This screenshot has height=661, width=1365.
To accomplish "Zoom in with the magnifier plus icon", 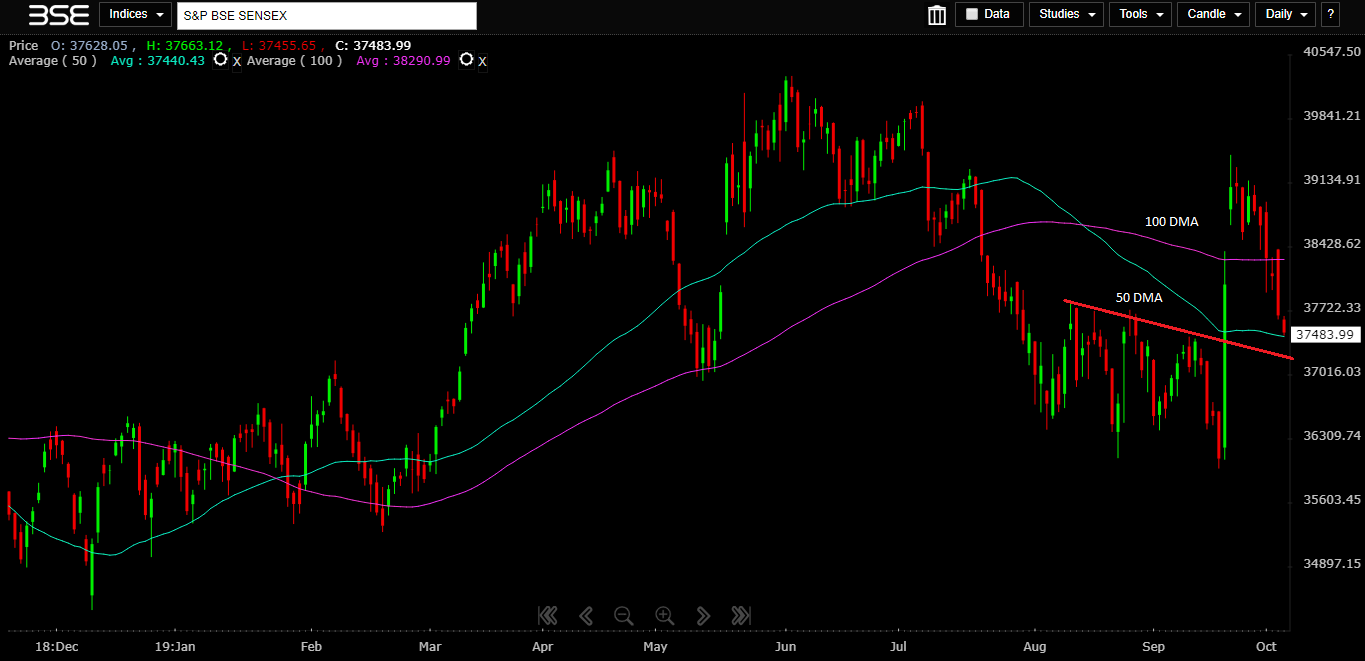I will click(664, 616).
